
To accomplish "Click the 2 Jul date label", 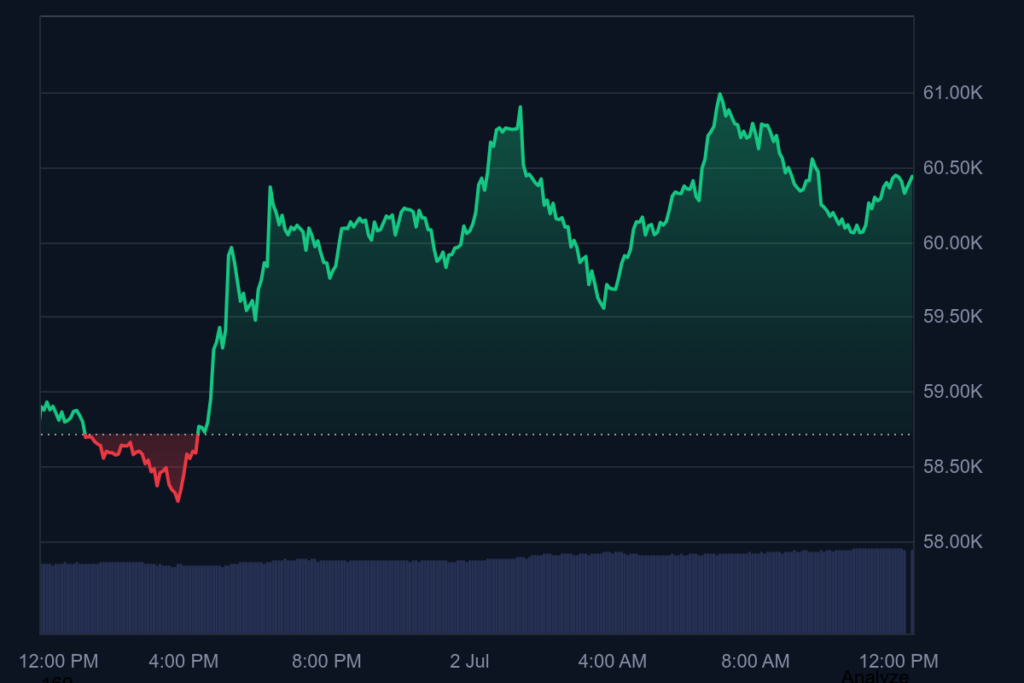I will coord(470,661).
